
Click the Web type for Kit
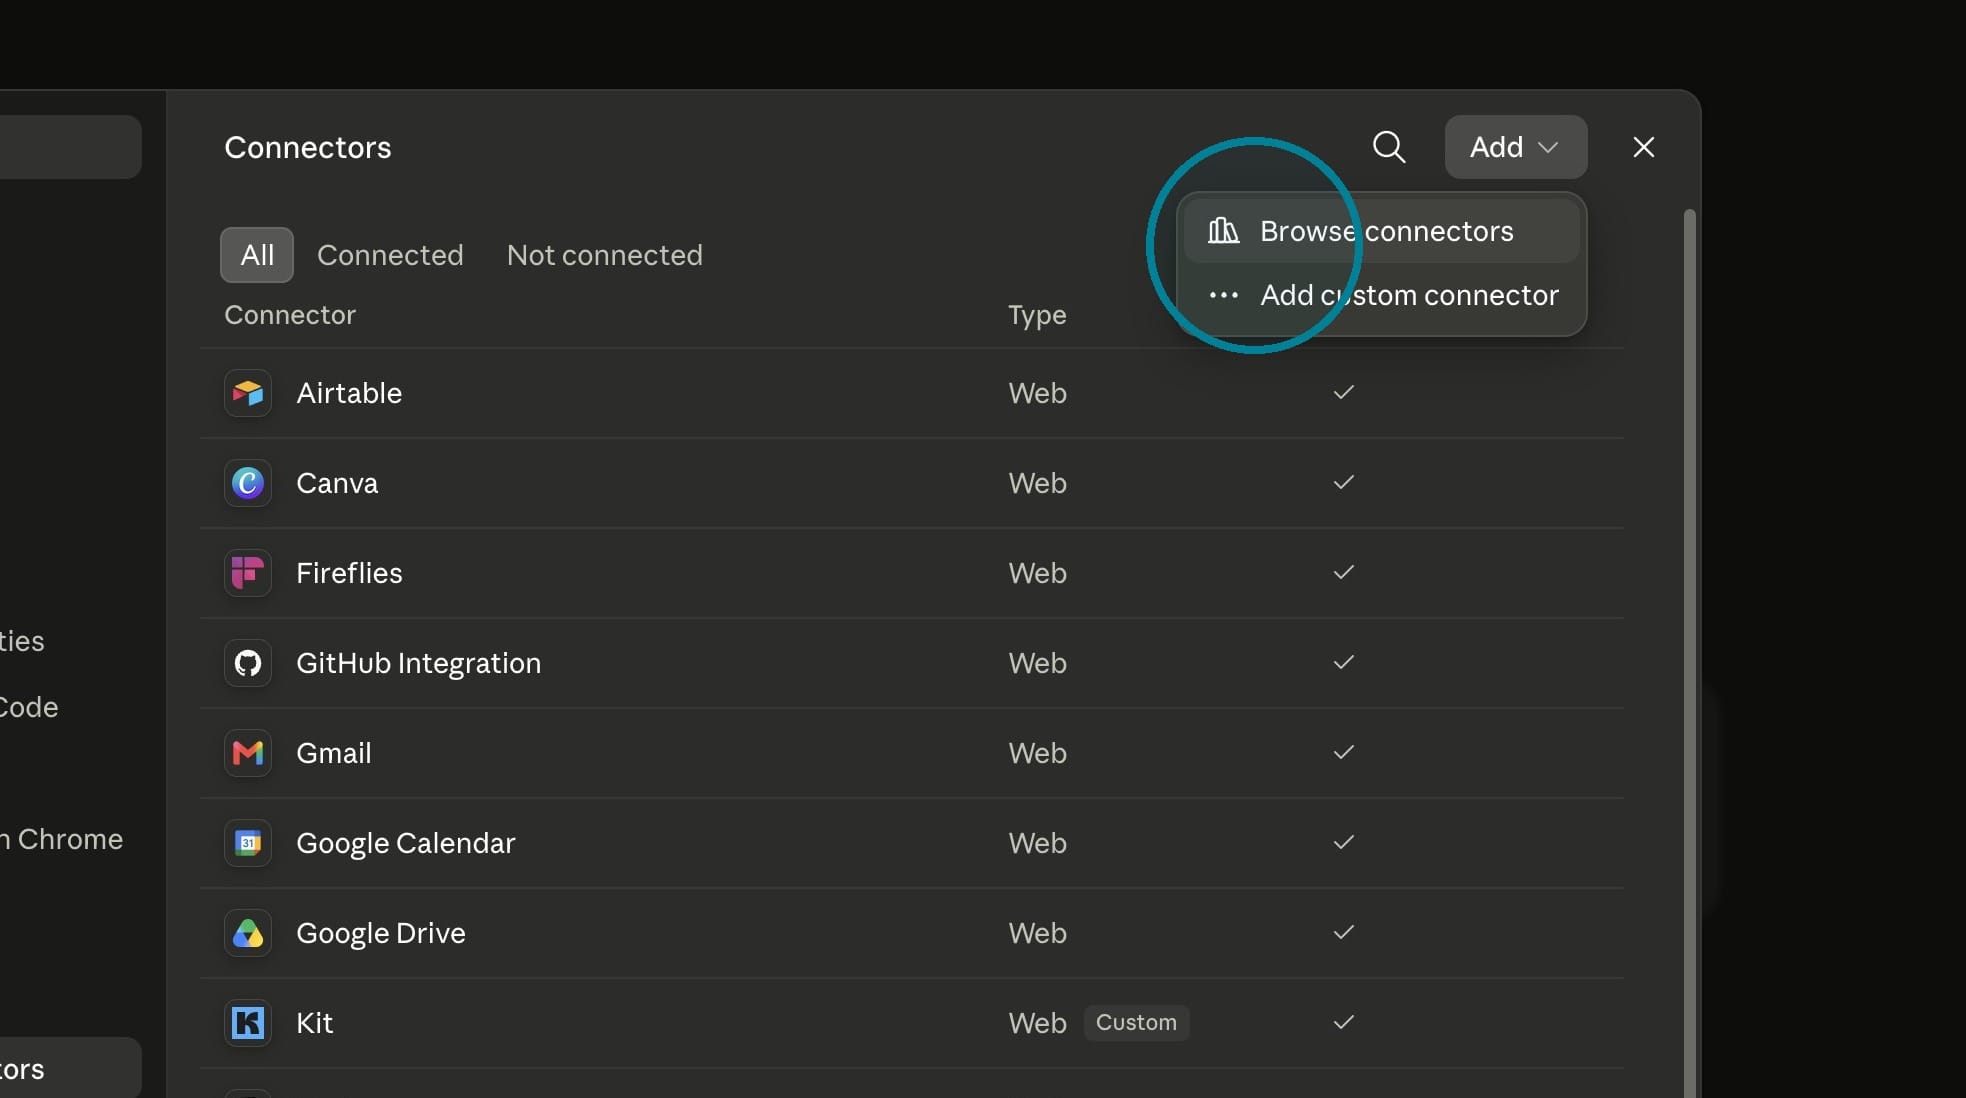1037,1023
